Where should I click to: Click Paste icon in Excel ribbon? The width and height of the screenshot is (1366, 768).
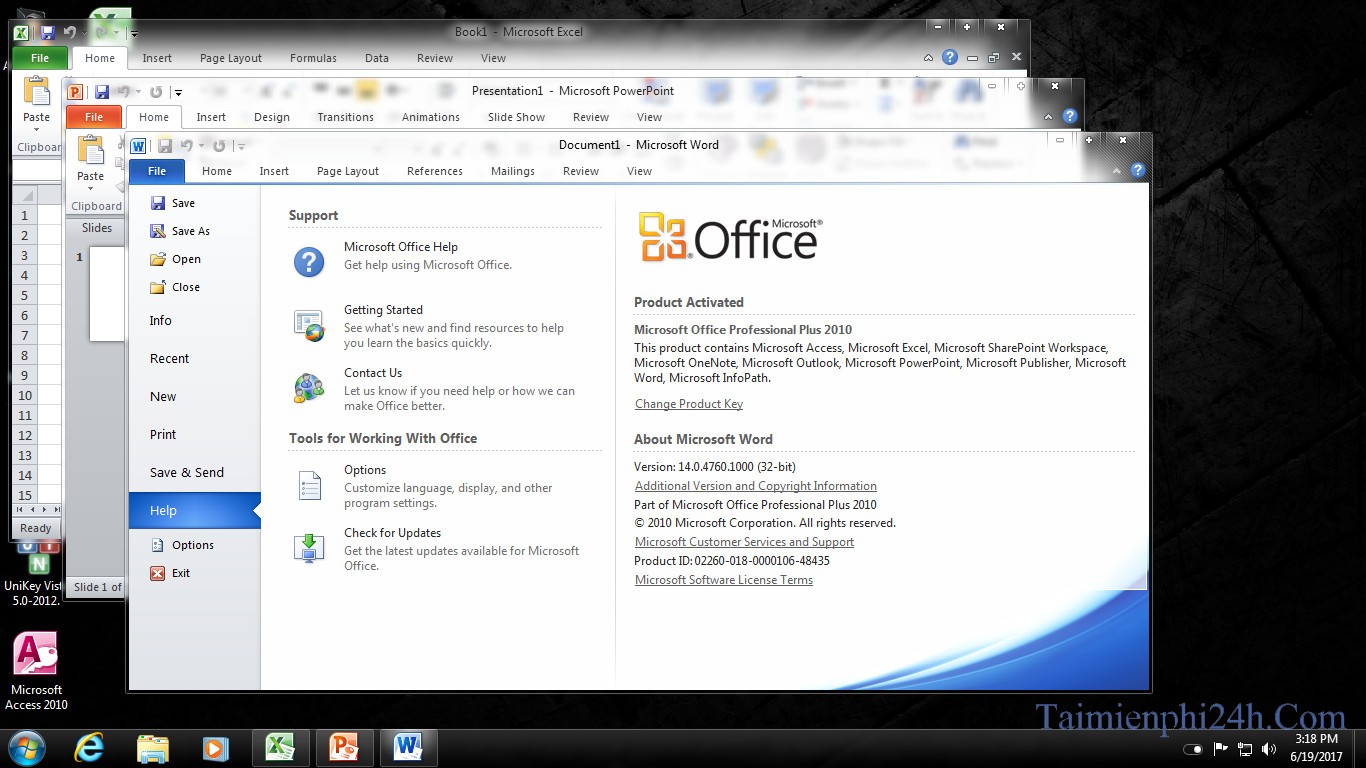point(37,91)
